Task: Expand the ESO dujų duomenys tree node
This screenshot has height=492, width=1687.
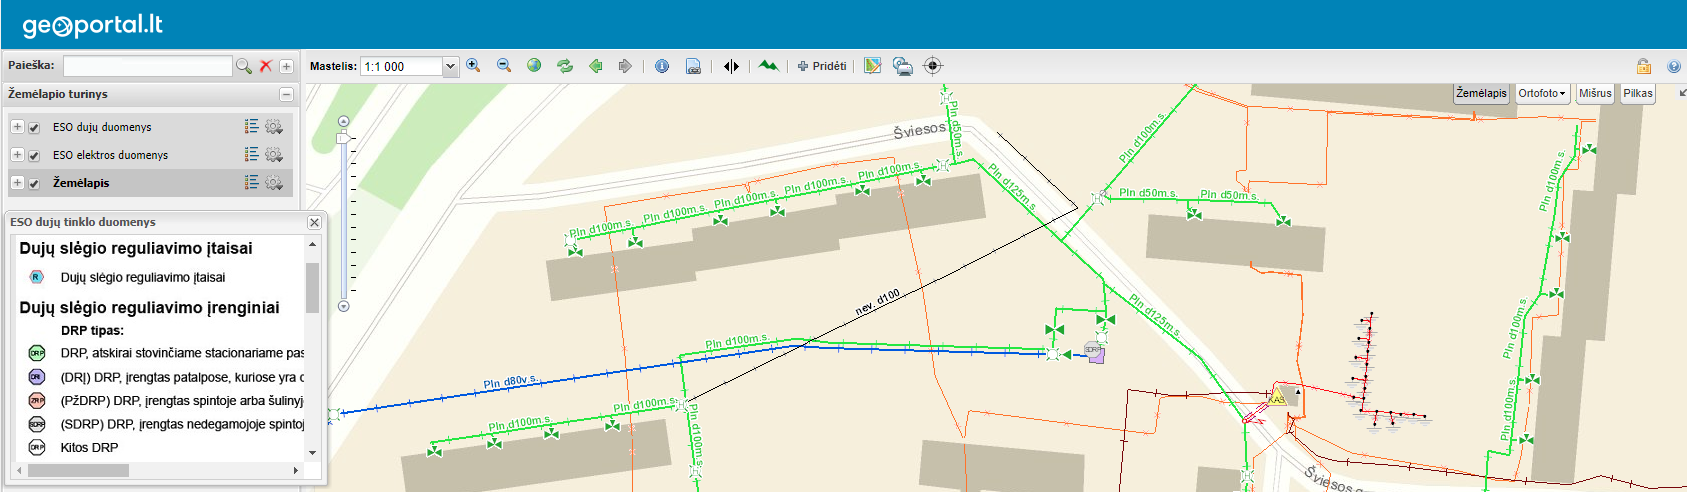Action: tap(17, 127)
